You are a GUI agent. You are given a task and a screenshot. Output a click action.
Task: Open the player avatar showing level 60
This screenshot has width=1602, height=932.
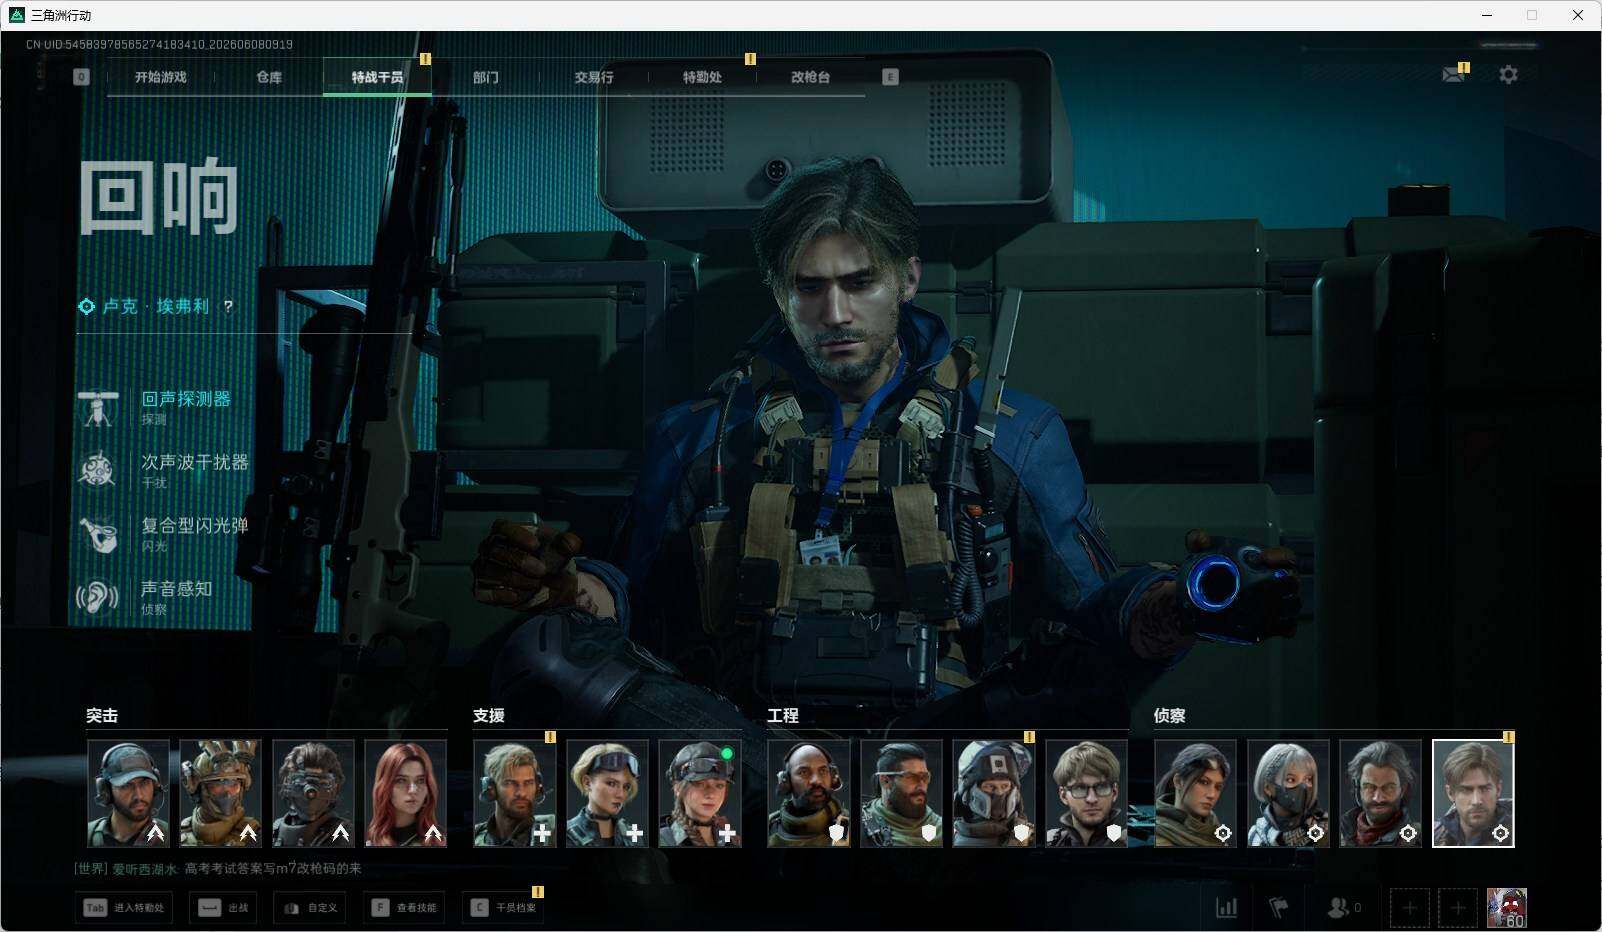coord(1507,908)
